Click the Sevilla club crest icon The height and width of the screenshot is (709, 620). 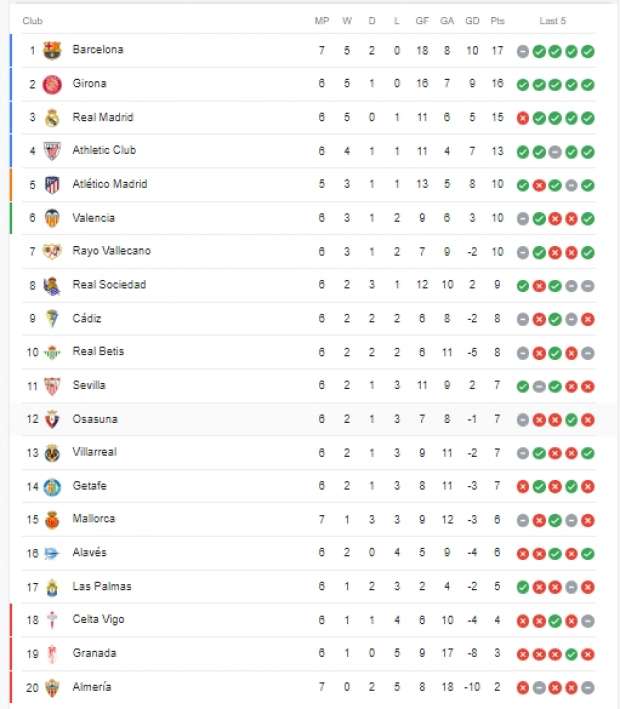(x=52, y=386)
